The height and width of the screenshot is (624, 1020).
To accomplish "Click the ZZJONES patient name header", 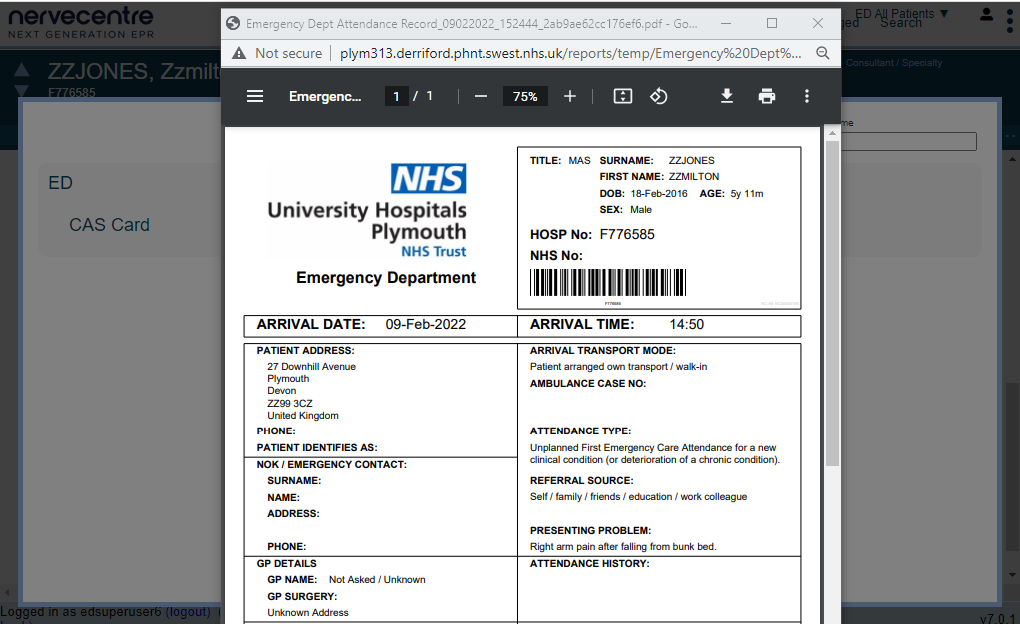I will [135, 71].
